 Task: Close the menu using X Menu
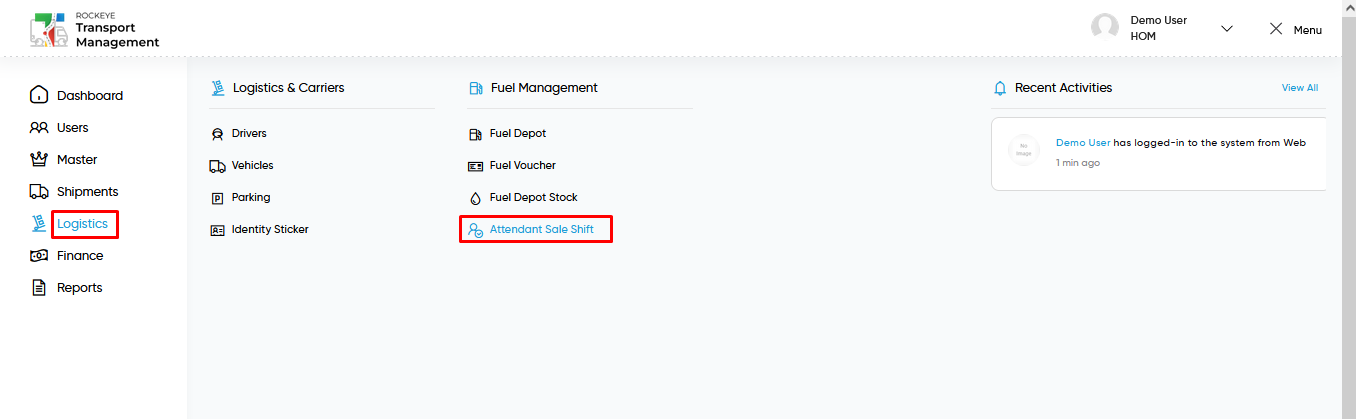pyautogui.click(x=1295, y=29)
